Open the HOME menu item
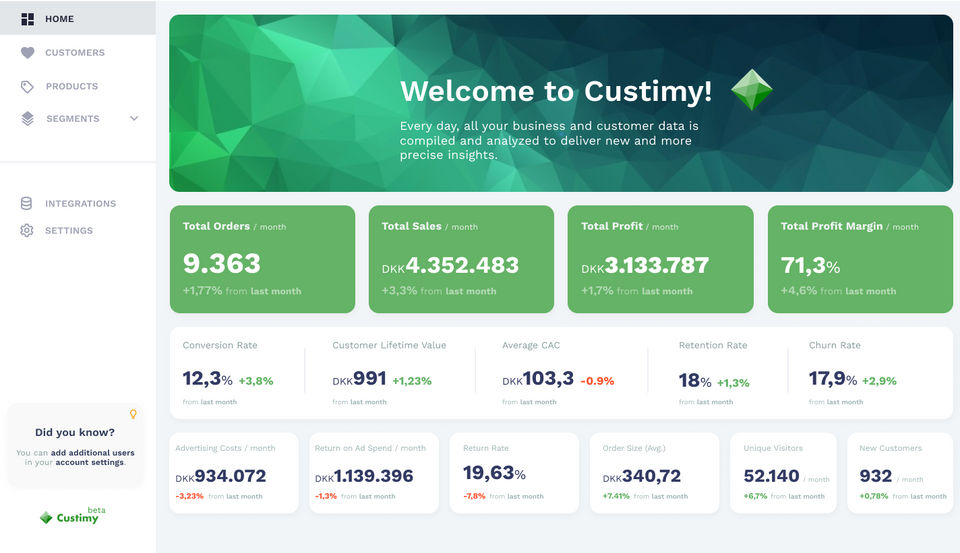960x553 pixels. coord(78,18)
